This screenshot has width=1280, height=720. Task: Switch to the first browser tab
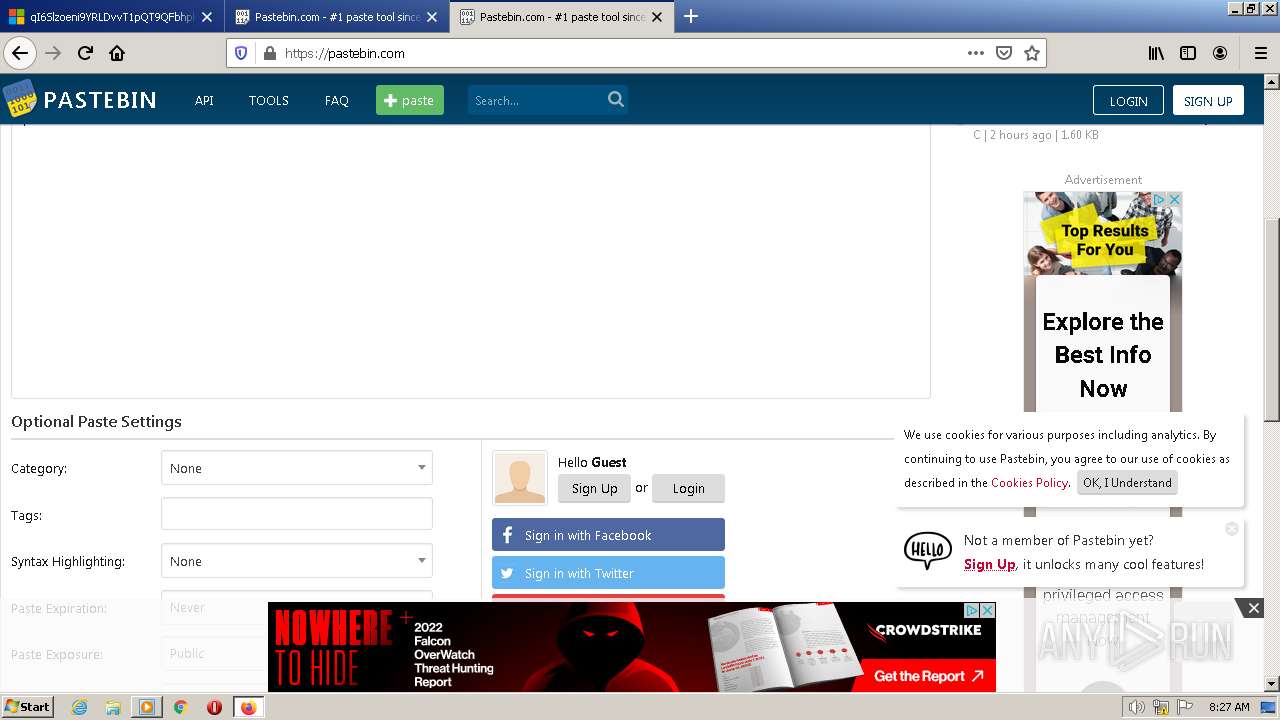pyautogui.click(x=110, y=16)
